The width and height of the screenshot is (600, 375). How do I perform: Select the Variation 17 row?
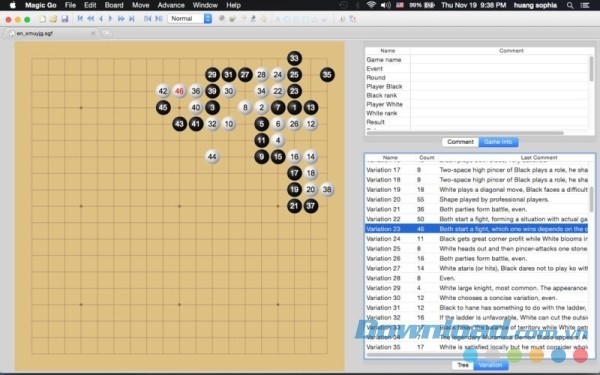pos(476,170)
